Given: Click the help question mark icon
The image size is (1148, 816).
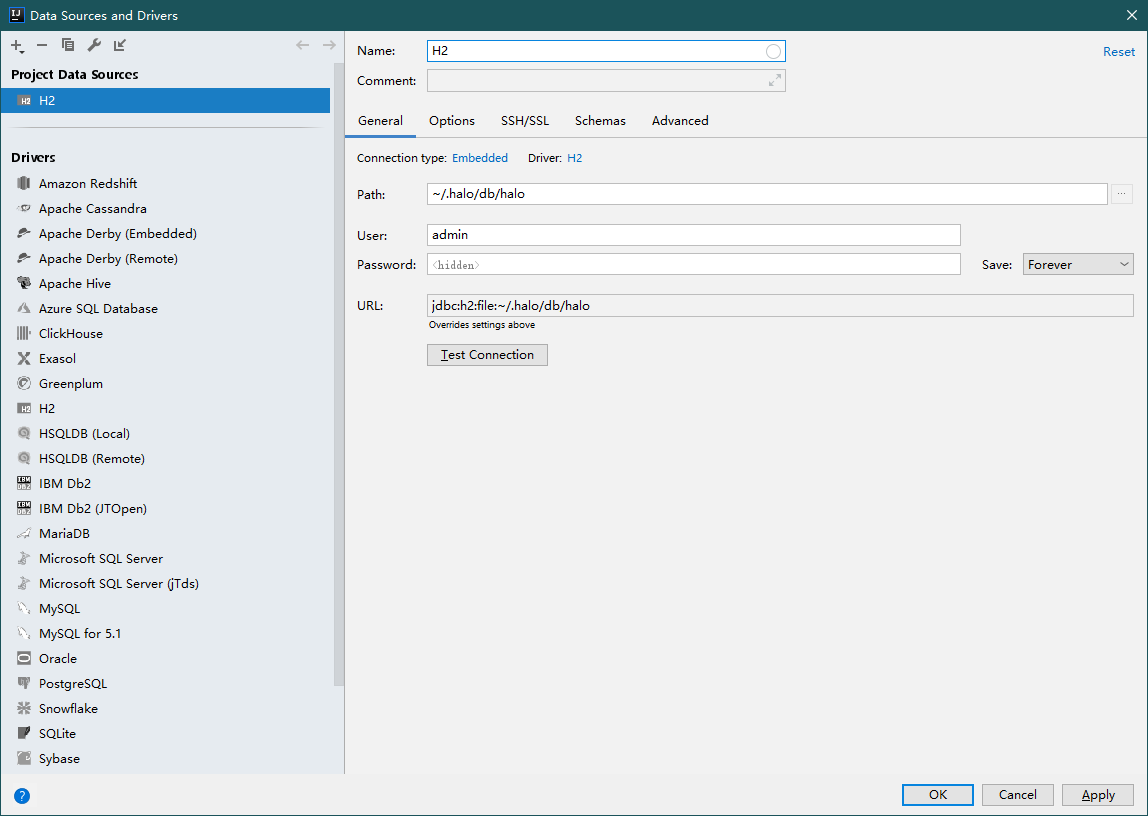Looking at the screenshot, I should 22,796.
